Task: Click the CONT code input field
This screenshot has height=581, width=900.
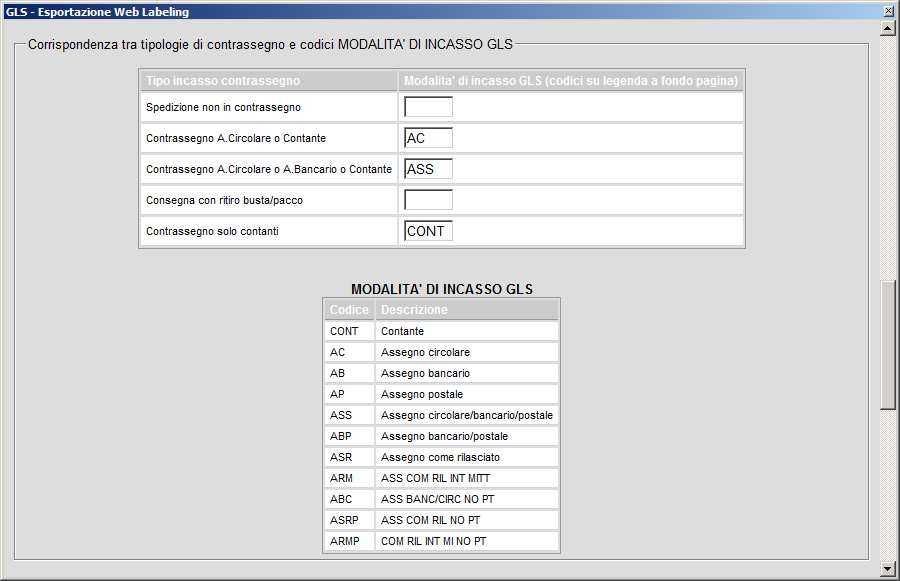Action: [428, 231]
